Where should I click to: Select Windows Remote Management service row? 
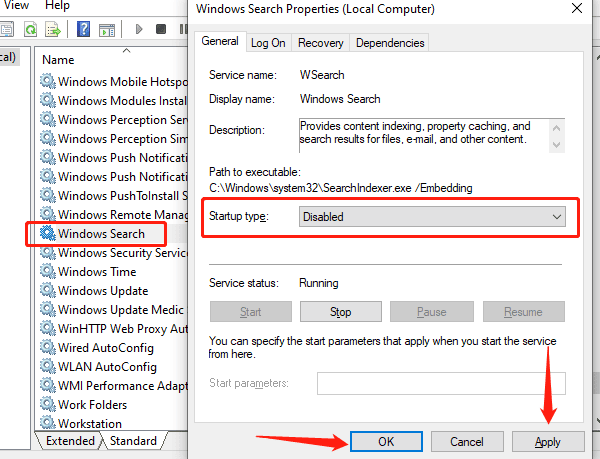114,214
